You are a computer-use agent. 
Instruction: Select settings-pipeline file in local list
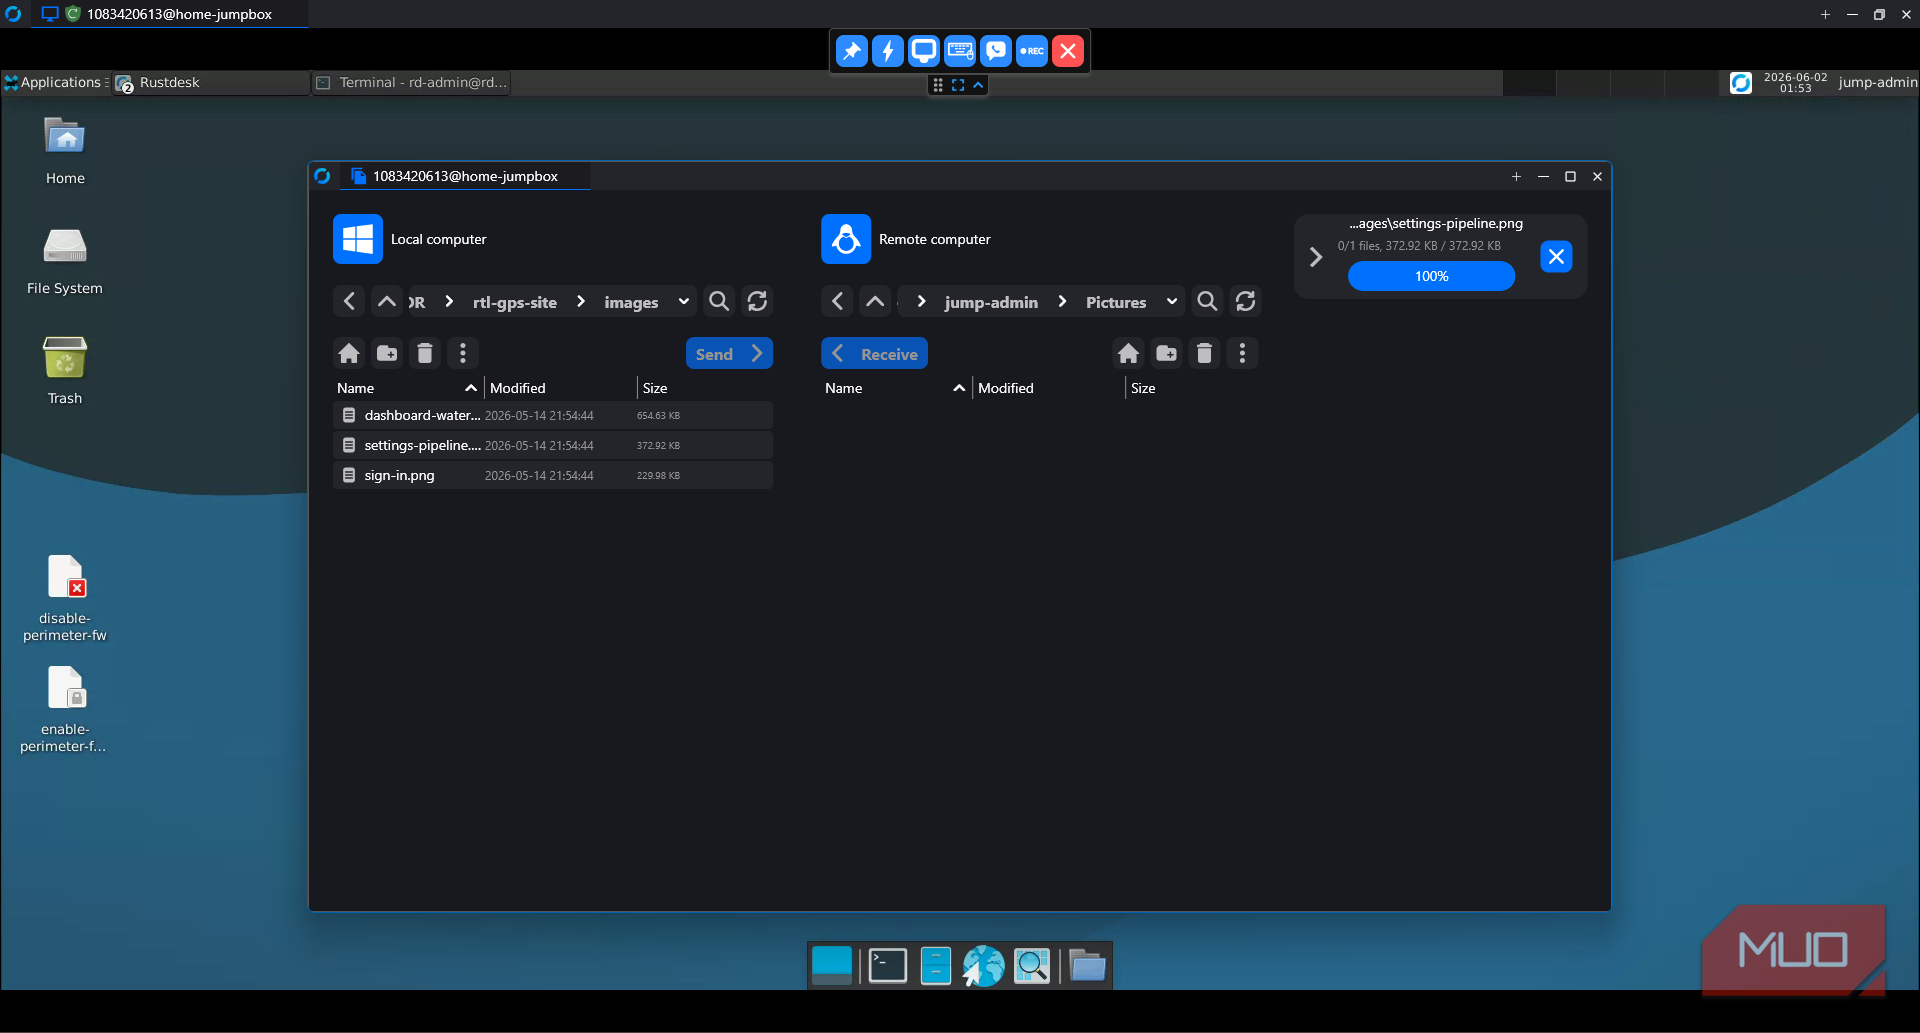(553, 445)
